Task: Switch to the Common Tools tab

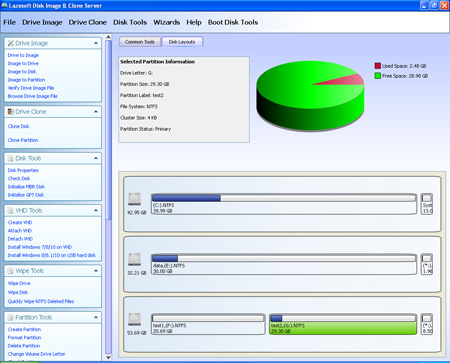Action: 140,42
